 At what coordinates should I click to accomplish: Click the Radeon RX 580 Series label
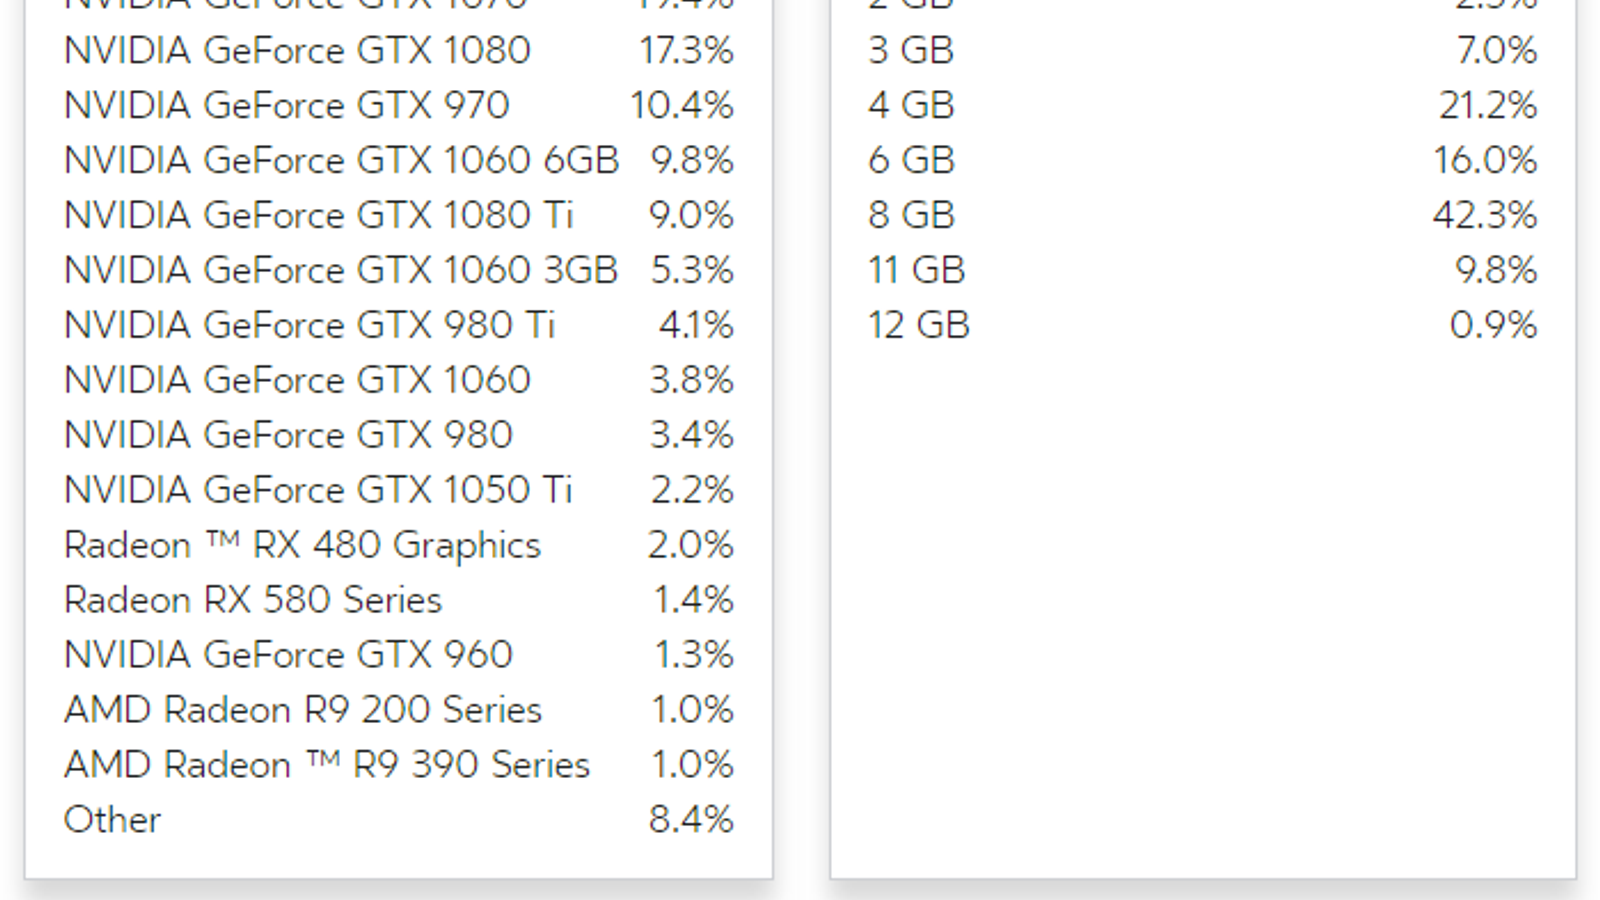click(x=252, y=600)
